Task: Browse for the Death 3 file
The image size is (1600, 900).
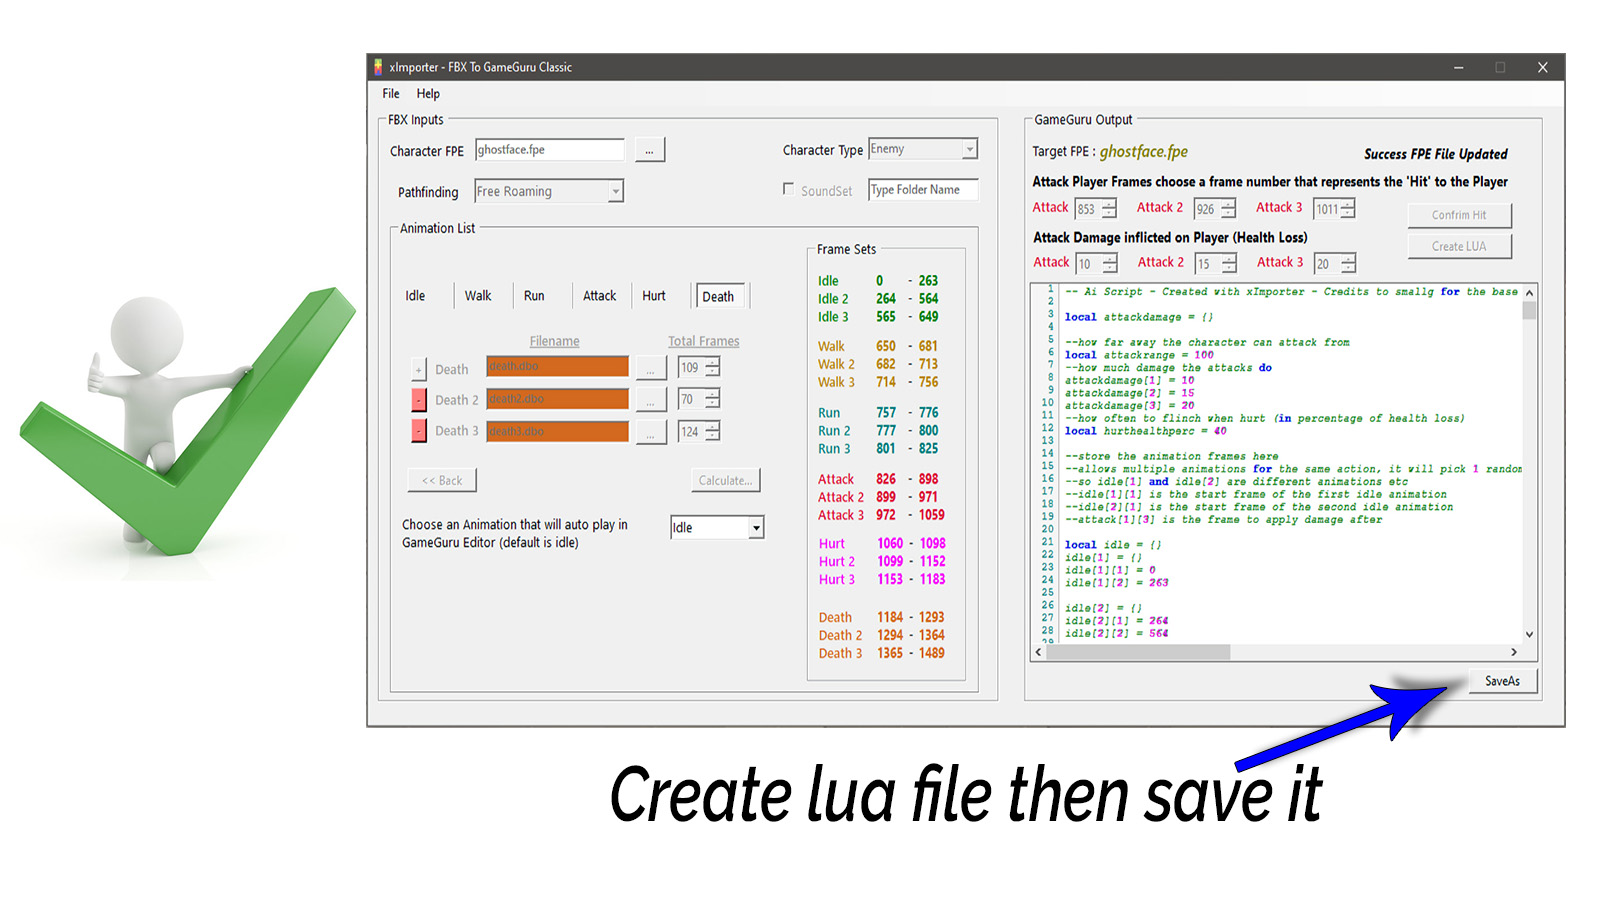Action: click(x=651, y=433)
